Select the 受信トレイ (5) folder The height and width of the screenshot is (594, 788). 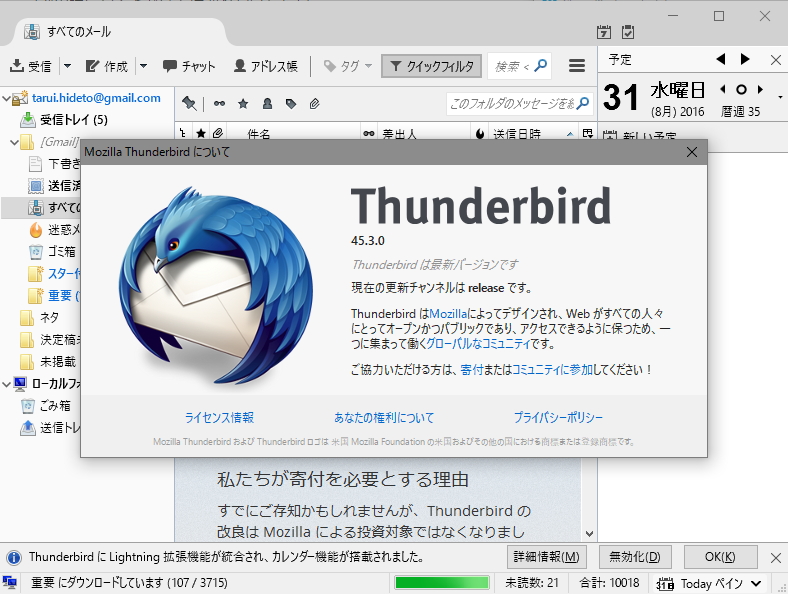point(74,120)
